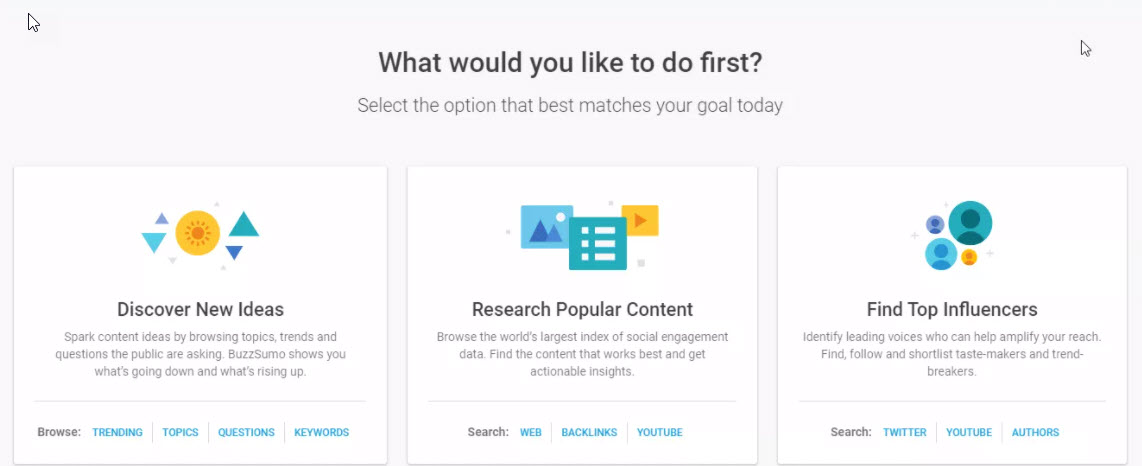Click the Discover New Ideas heading
1142x466 pixels.
coord(200,310)
